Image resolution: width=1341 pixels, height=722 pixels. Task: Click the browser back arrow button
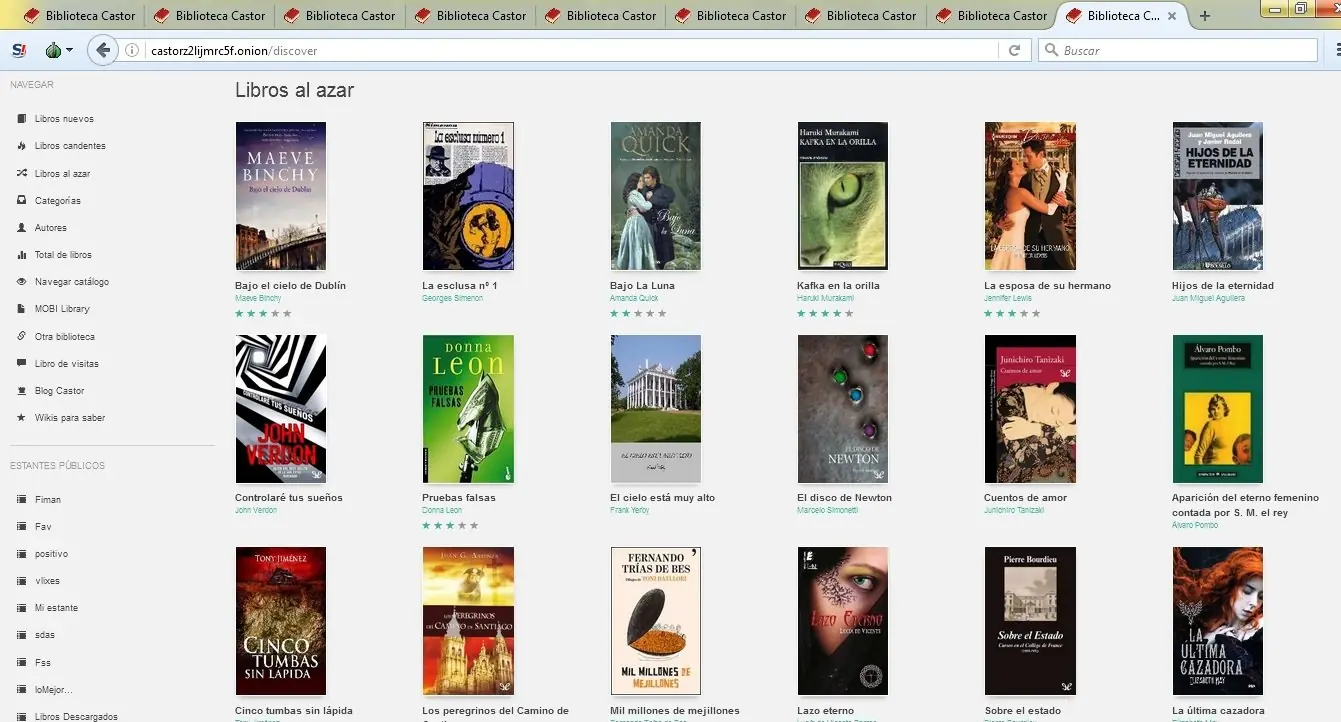102,50
